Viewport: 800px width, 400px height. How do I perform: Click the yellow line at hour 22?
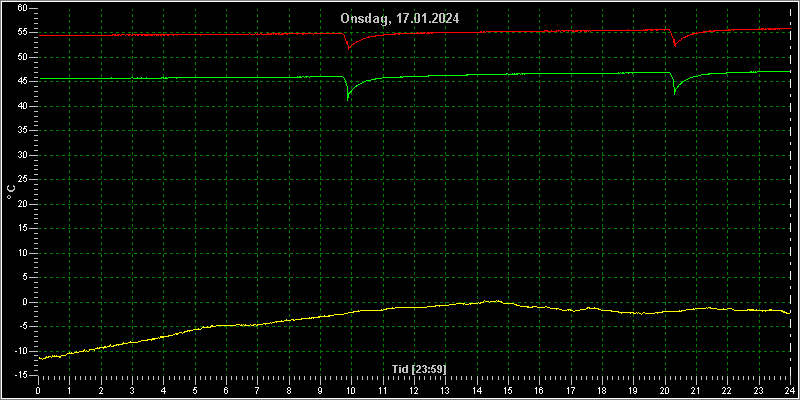point(728,309)
